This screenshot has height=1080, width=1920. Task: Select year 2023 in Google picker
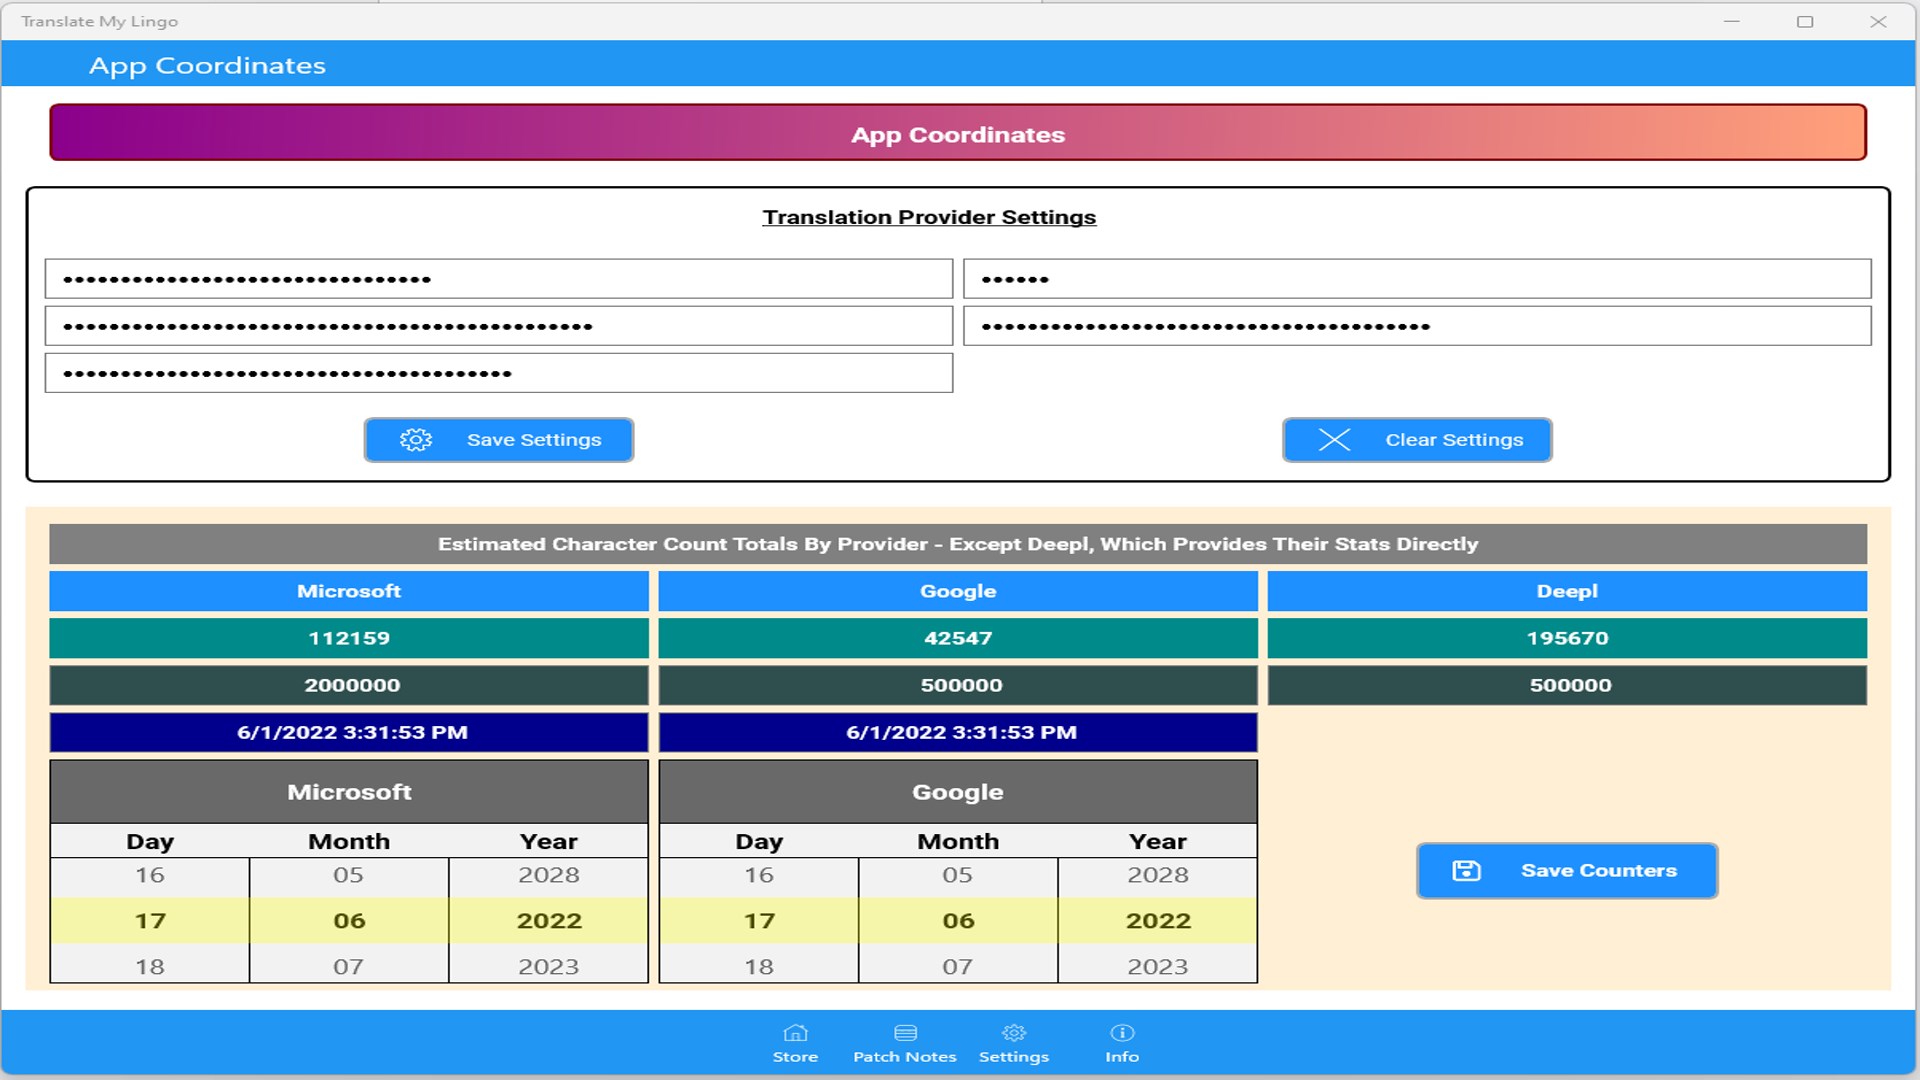coord(1157,967)
